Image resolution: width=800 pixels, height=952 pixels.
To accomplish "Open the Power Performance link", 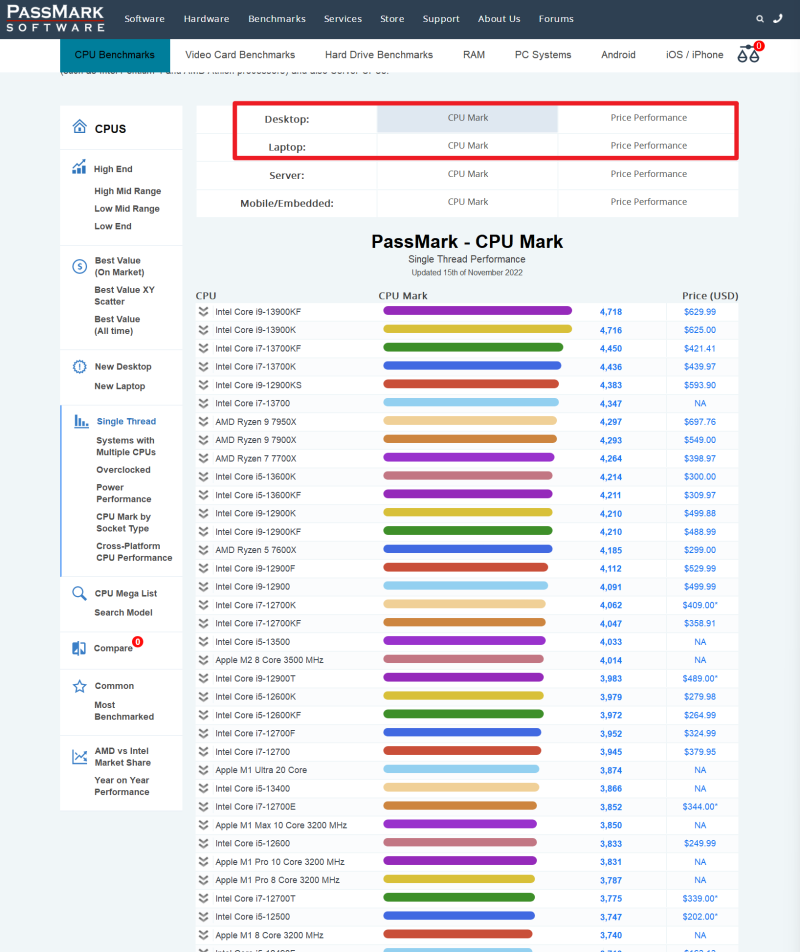I will [124, 493].
